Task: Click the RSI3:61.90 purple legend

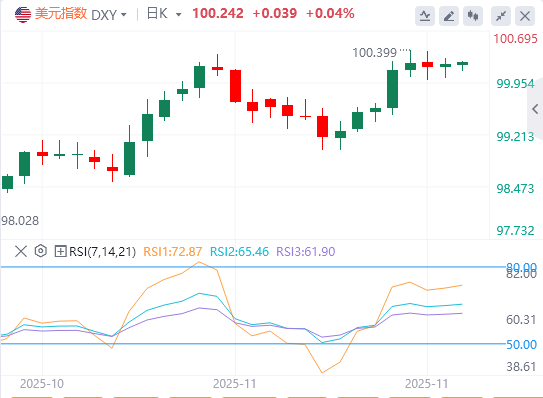Action: click(x=306, y=251)
